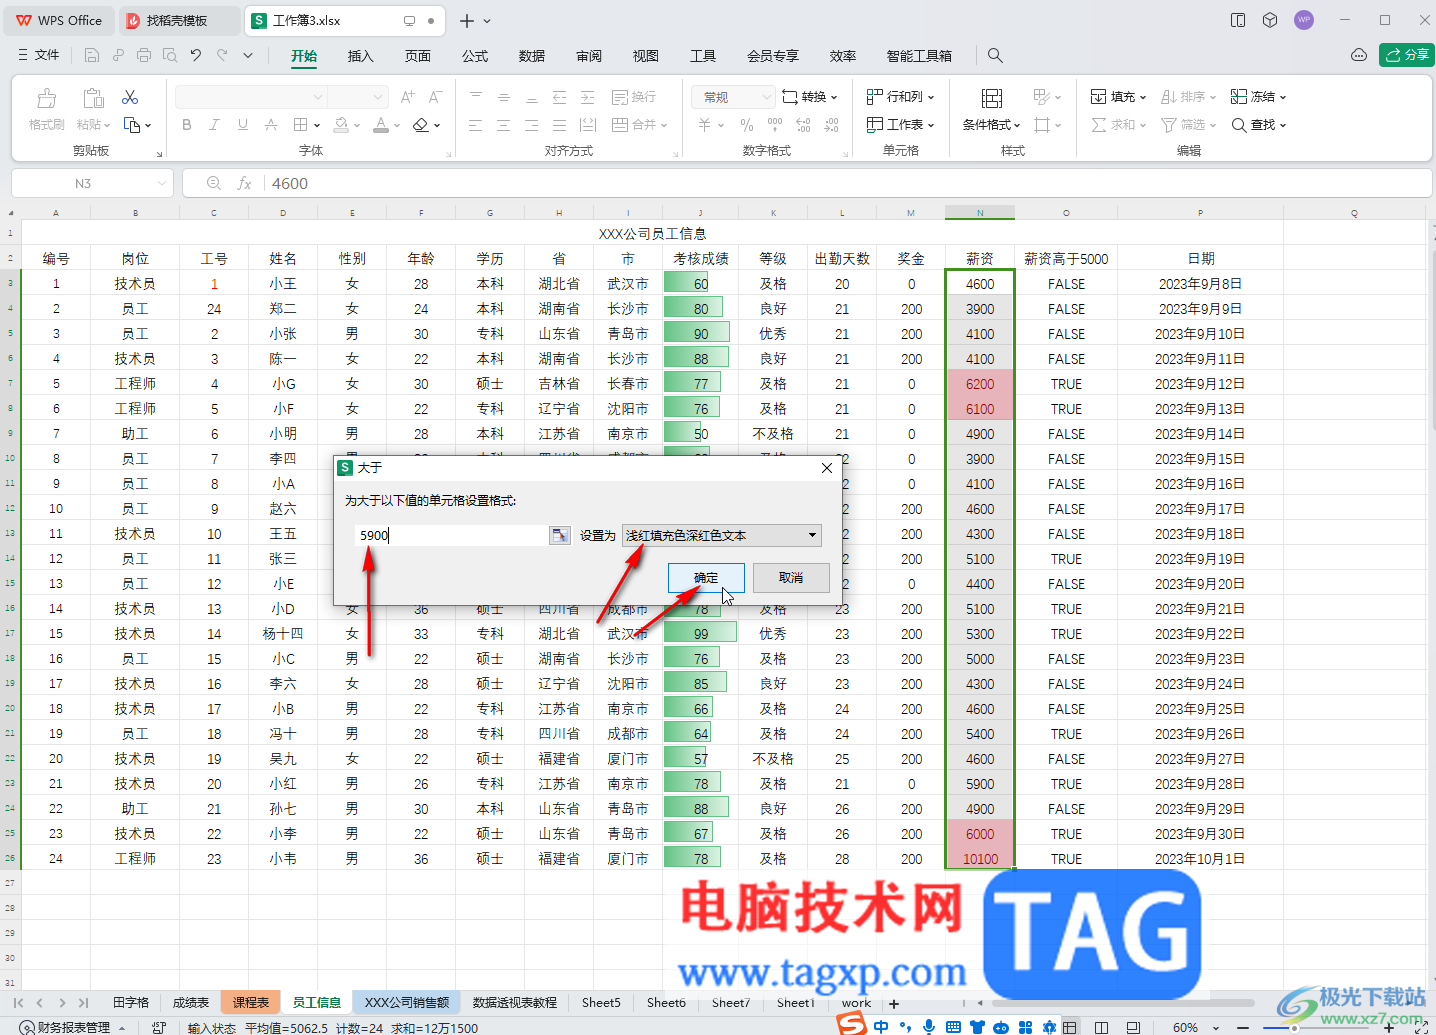Click the WPS Office home tab

tap(59, 20)
